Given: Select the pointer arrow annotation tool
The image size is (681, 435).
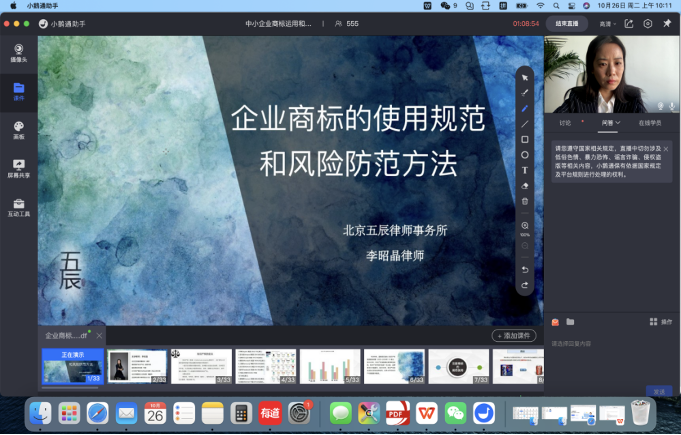Looking at the screenshot, I should [x=525, y=78].
